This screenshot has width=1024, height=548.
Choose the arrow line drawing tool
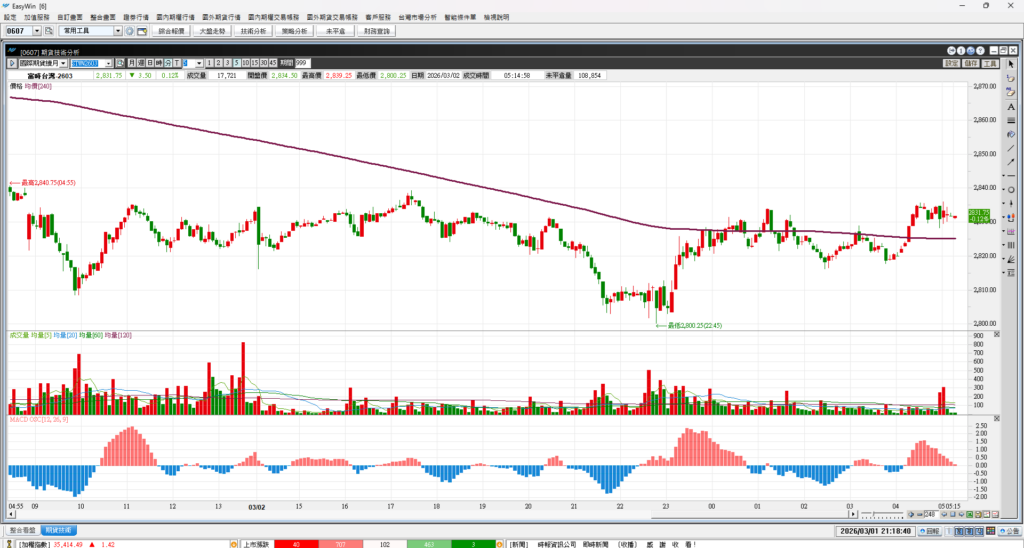point(1011,162)
